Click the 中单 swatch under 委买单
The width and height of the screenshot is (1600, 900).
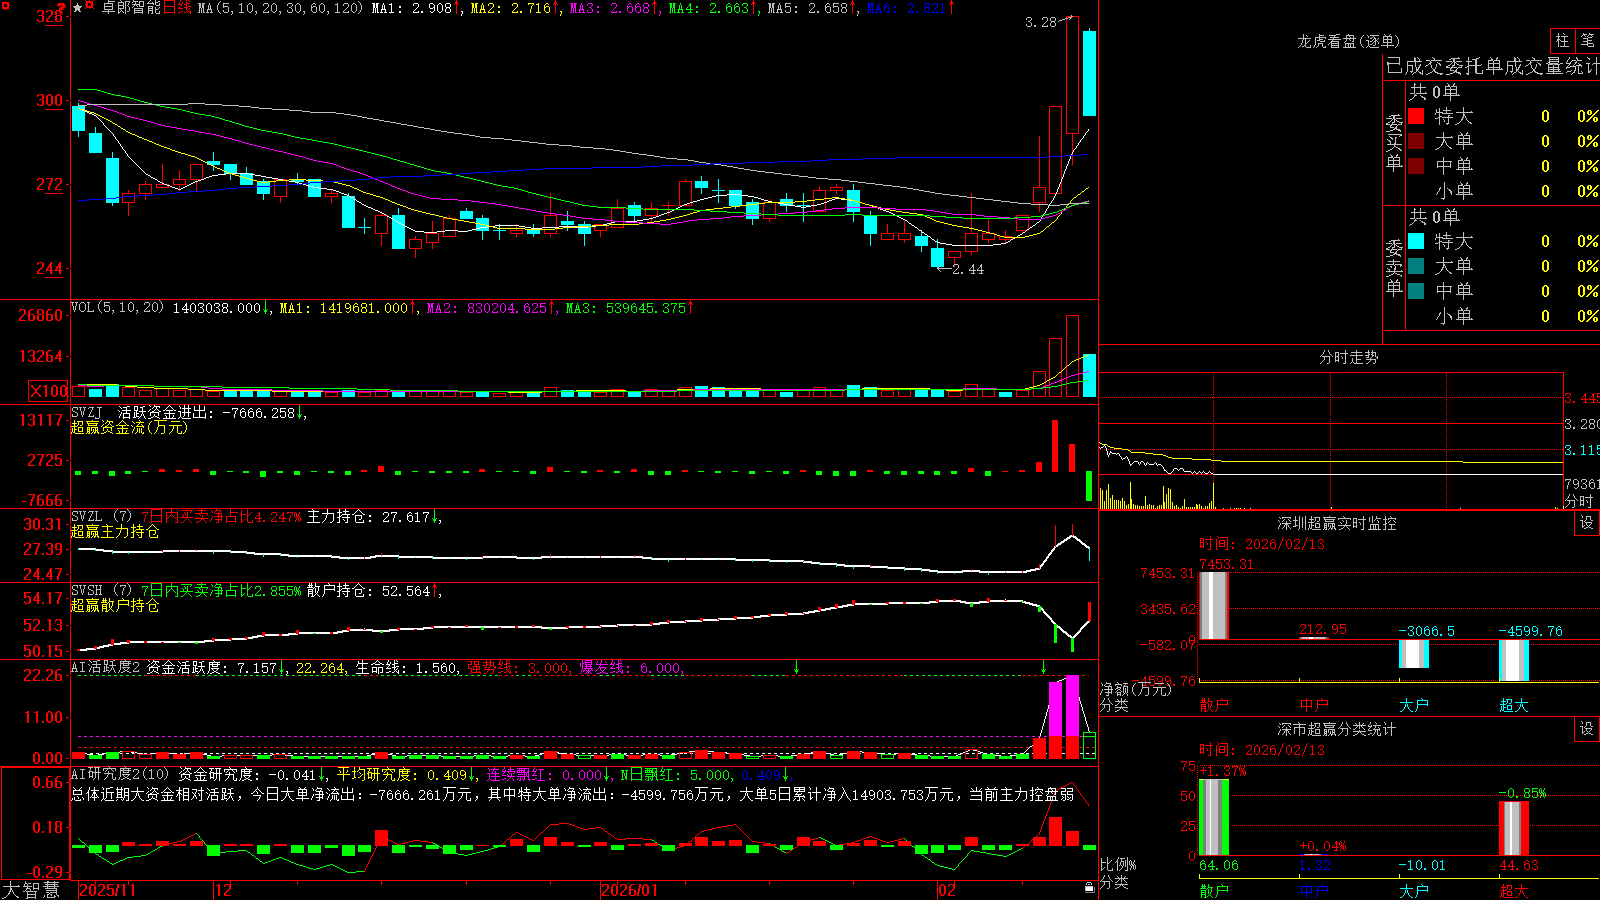point(1416,166)
